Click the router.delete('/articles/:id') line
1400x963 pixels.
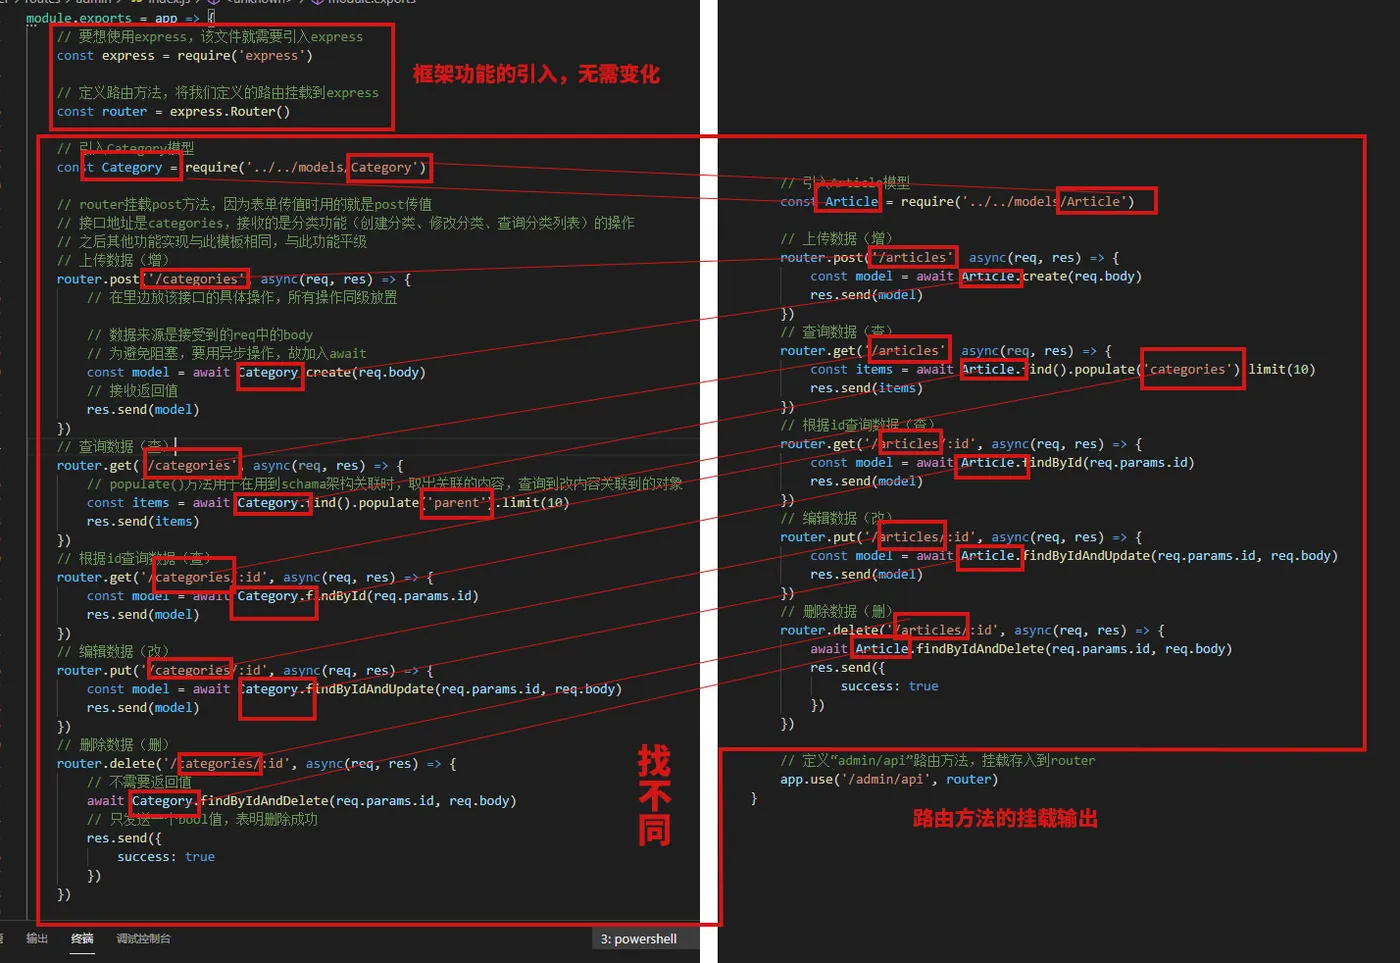[973, 630]
